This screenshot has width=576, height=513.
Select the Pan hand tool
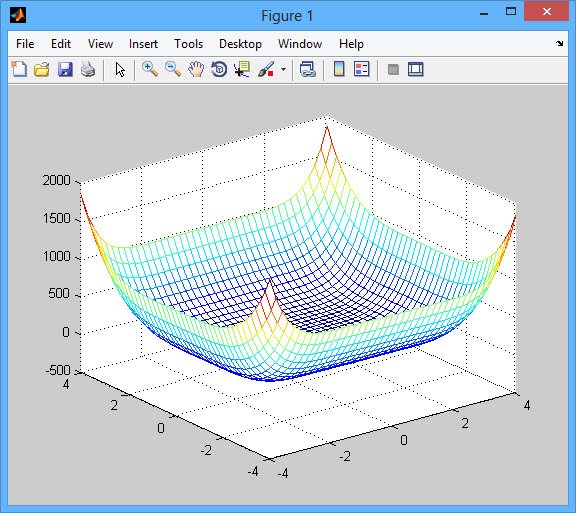coord(196,69)
